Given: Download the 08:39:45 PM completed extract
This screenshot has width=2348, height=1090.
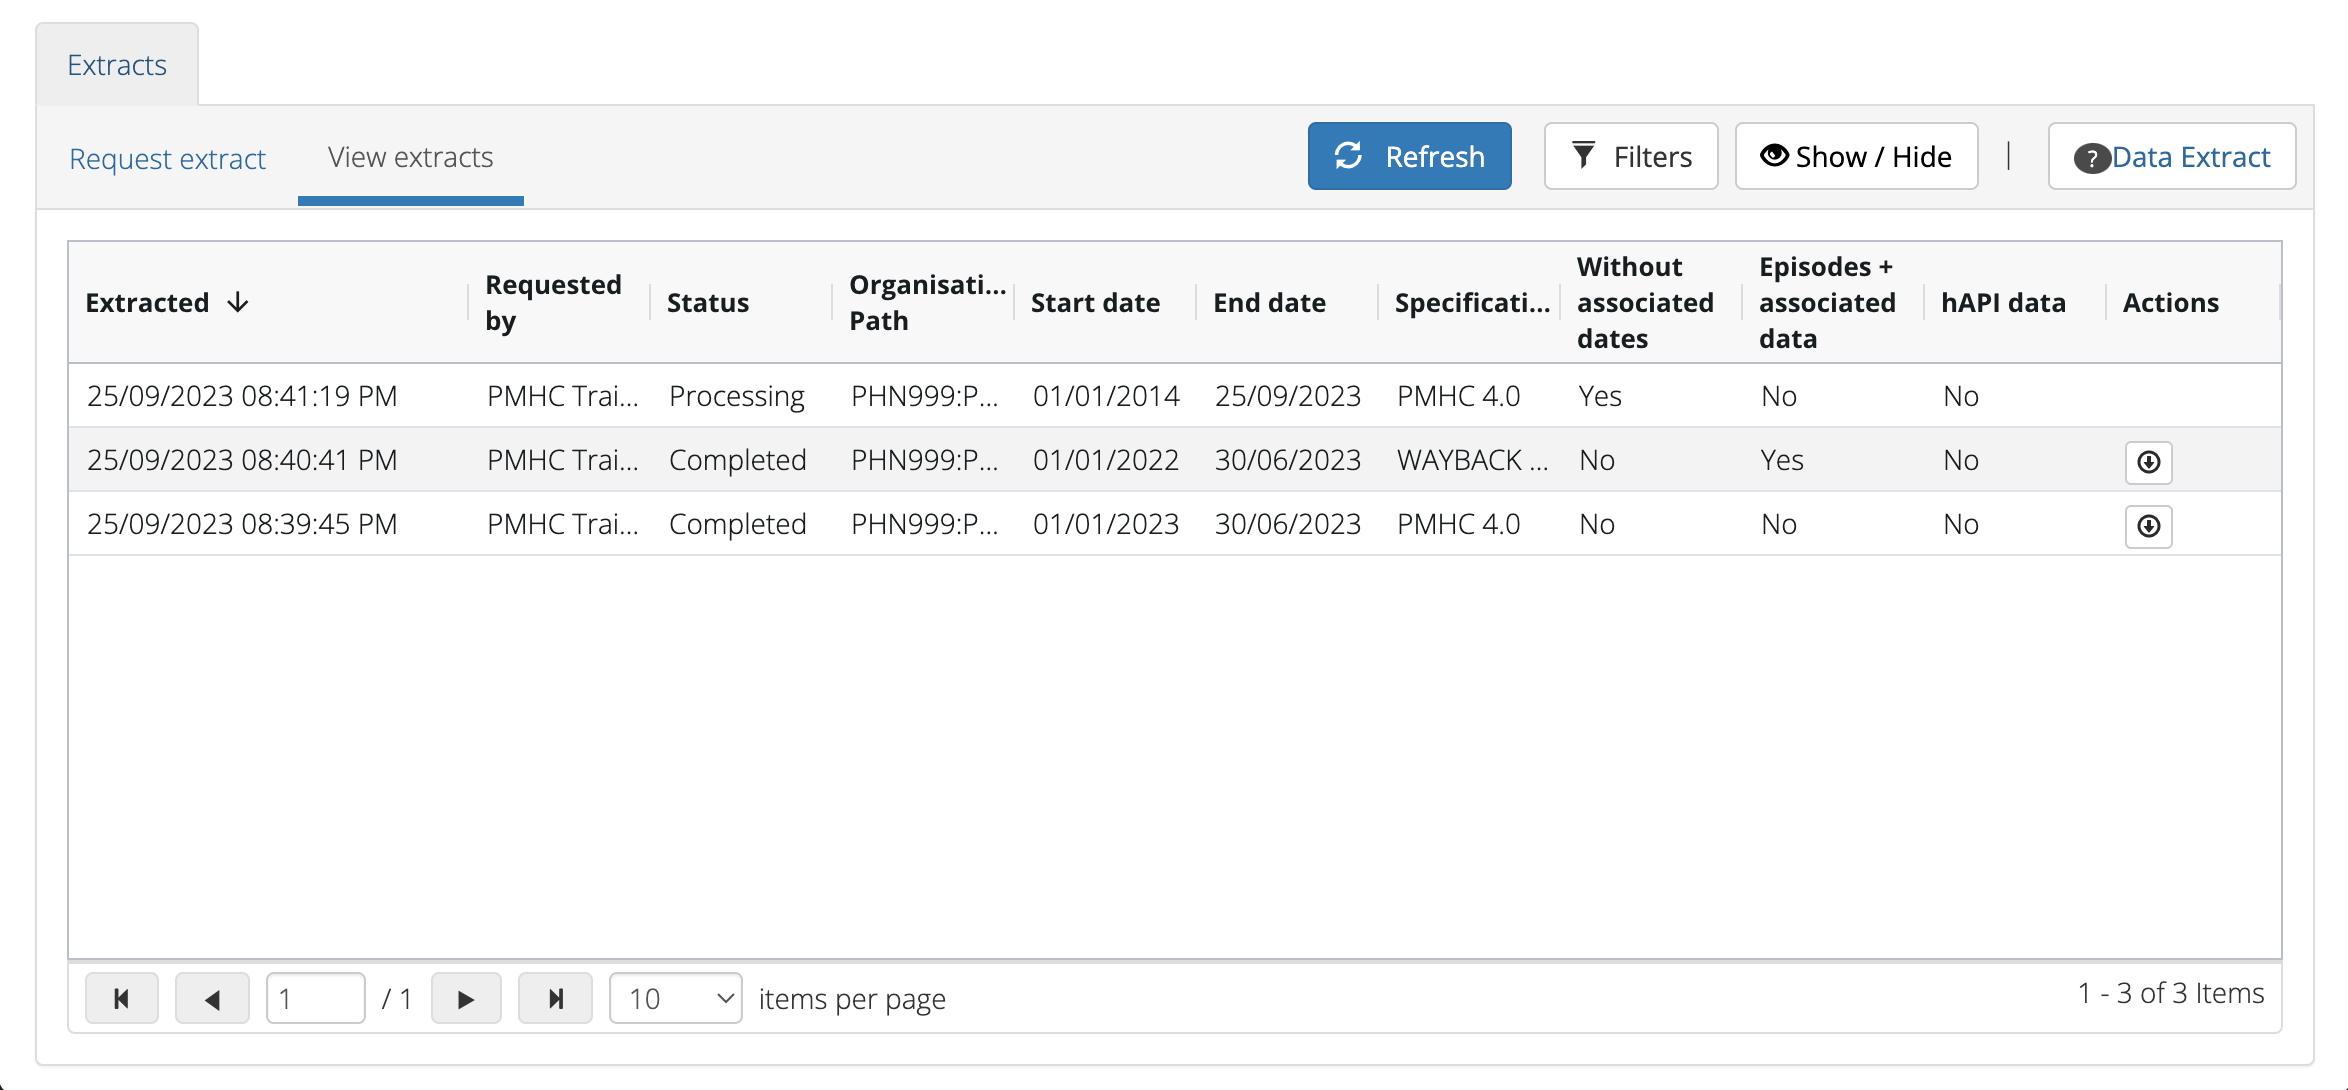Looking at the screenshot, I should coord(2148,526).
